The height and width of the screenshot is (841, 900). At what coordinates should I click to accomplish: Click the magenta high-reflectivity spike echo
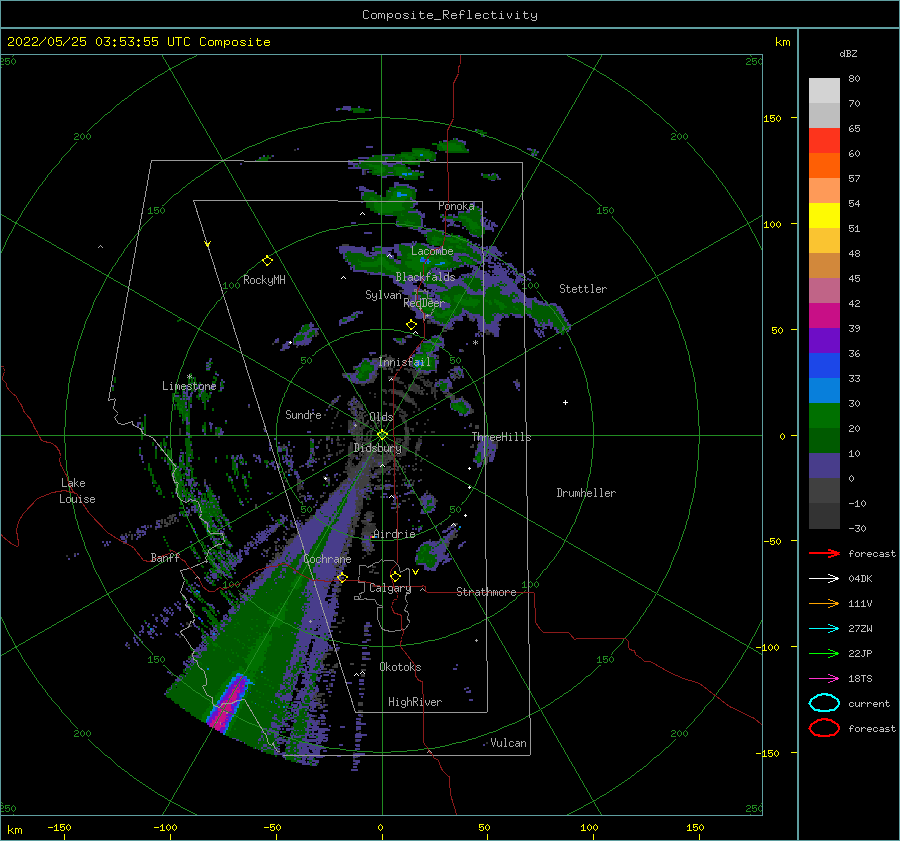pos(228,703)
